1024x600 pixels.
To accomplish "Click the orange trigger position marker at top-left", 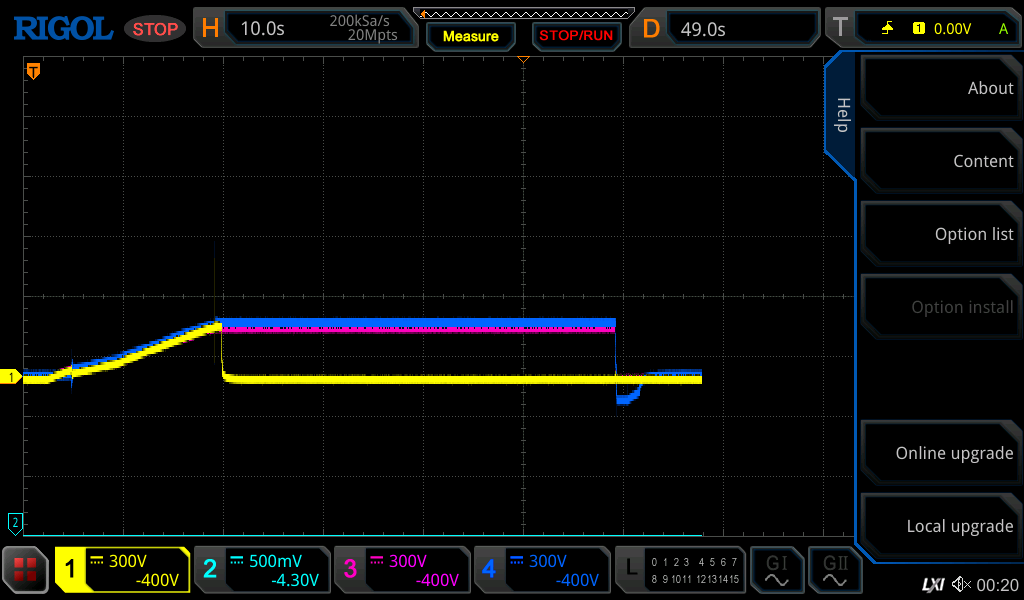I will click(33, 71).
